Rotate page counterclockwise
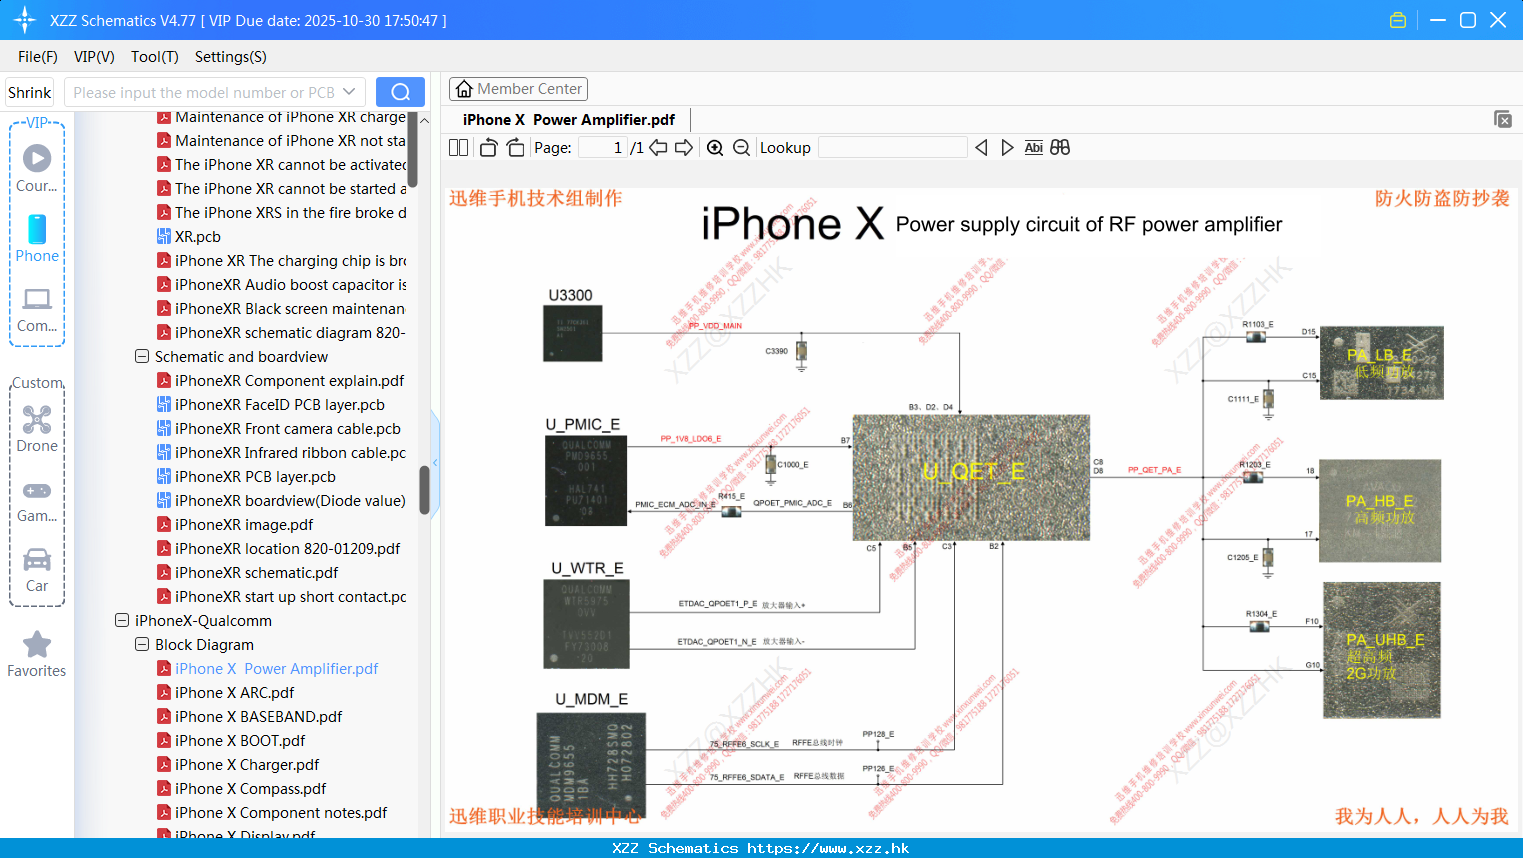This screenshot has width=1523, height=858. [488, 148]
